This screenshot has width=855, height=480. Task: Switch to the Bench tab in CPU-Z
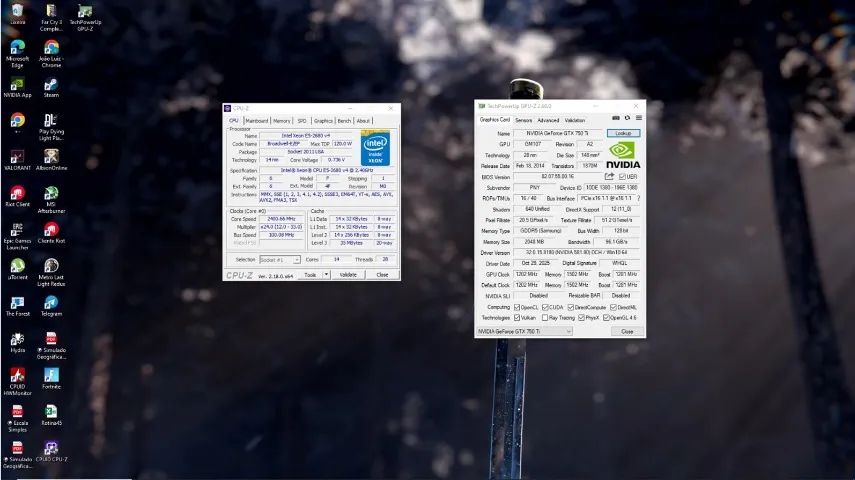coord(344,121)
